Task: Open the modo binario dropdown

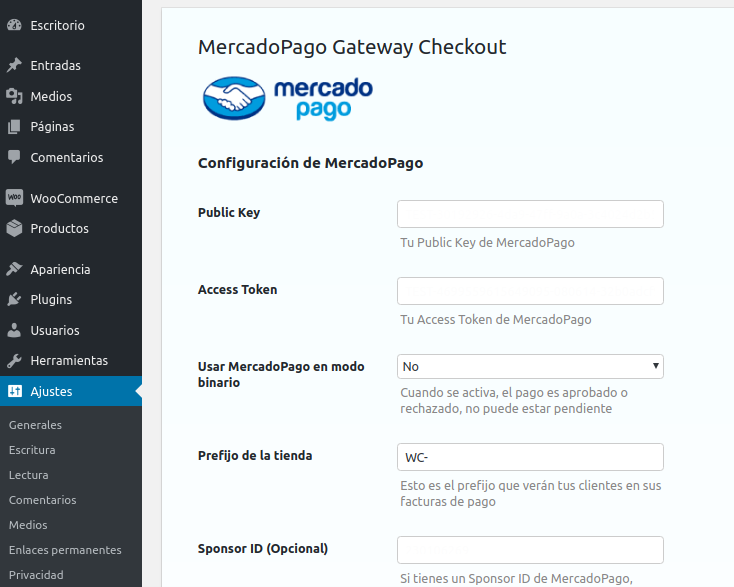Action: (530, 367)
